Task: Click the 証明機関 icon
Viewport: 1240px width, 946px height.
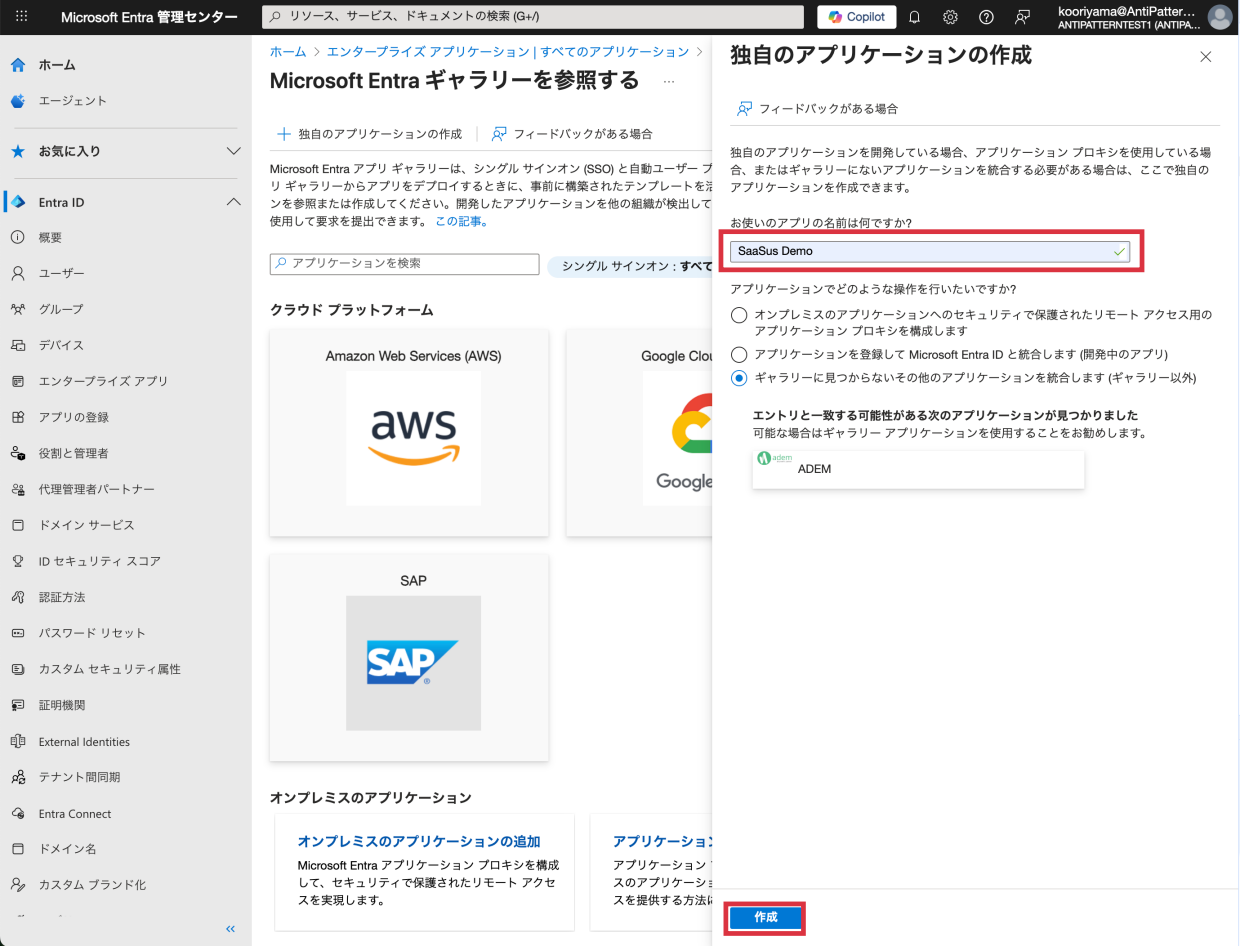Action: 17,705
